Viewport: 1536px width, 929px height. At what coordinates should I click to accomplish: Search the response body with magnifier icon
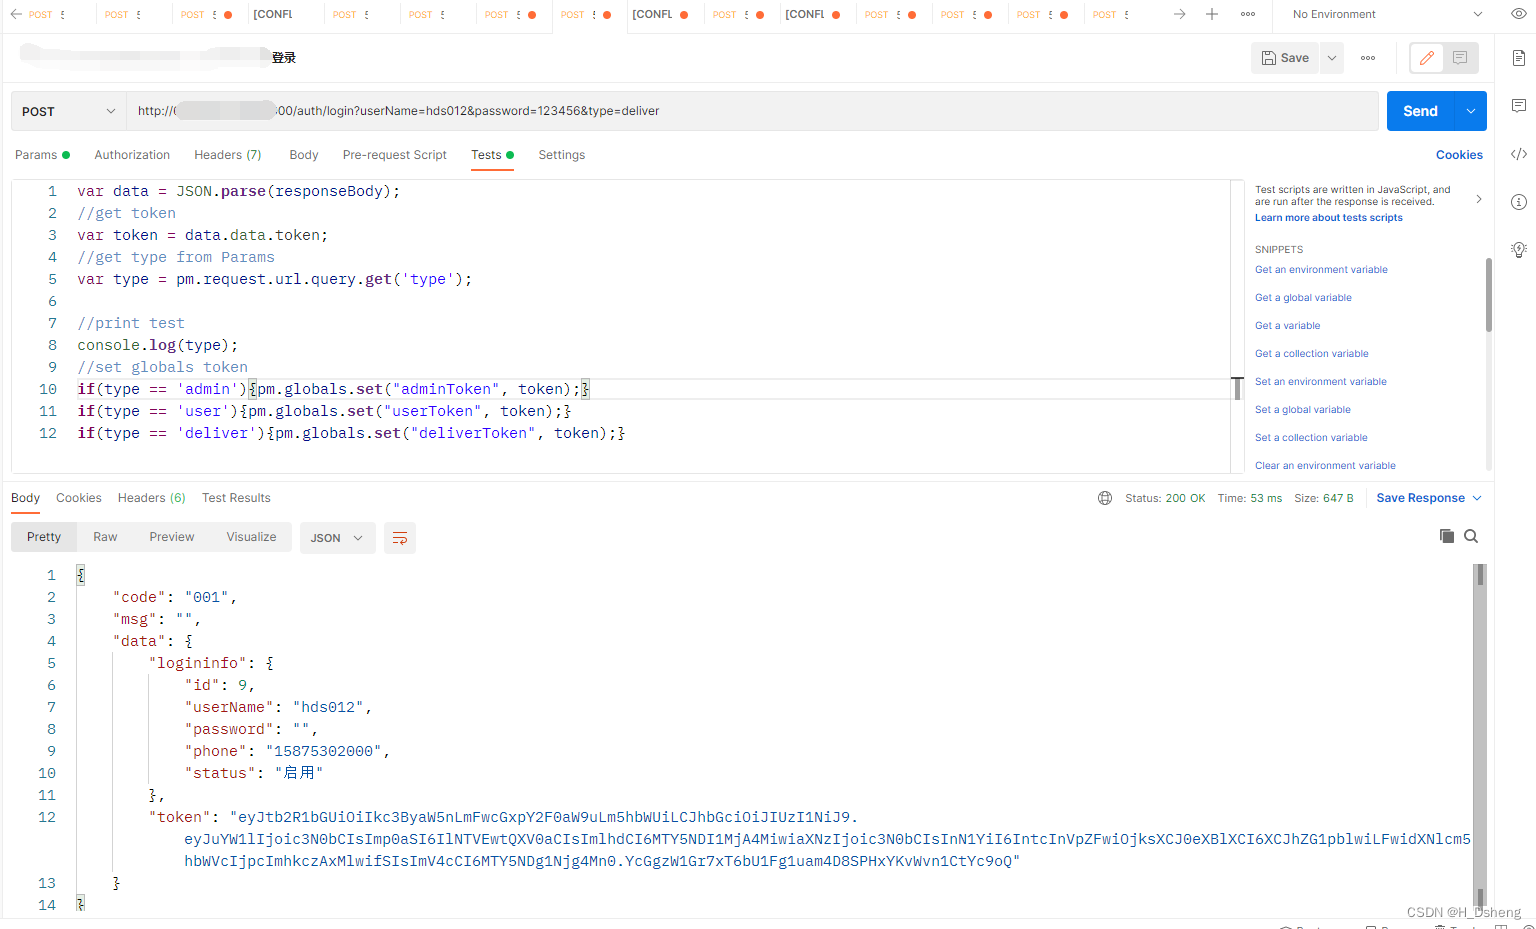[x=1471, y=536]
